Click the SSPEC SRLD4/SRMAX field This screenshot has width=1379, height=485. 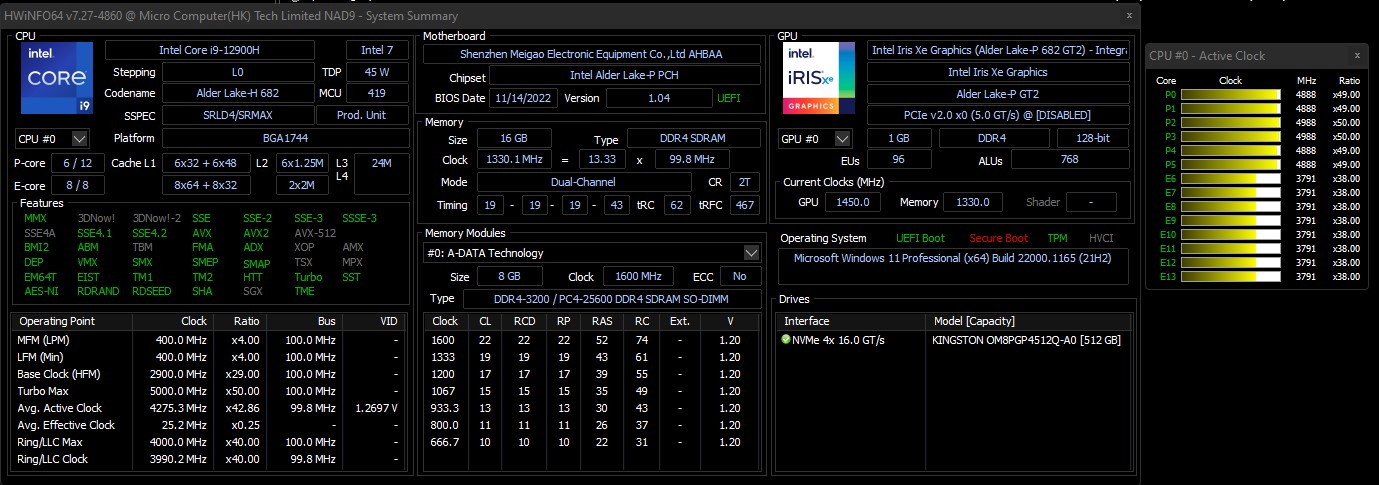point(237,115)
